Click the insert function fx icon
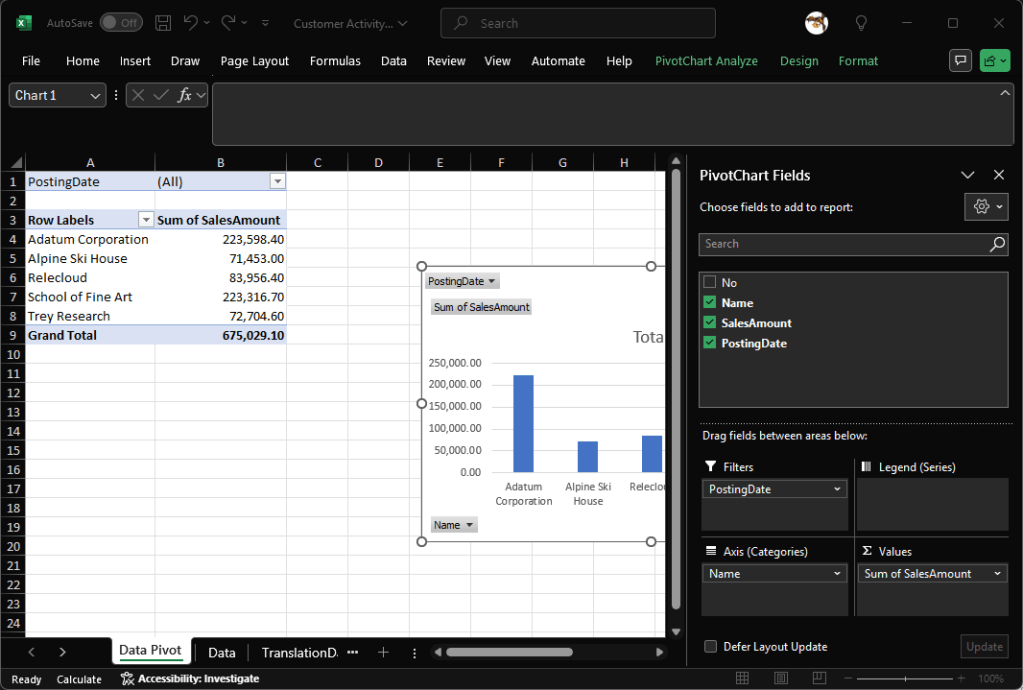 [x=185, y=95]
